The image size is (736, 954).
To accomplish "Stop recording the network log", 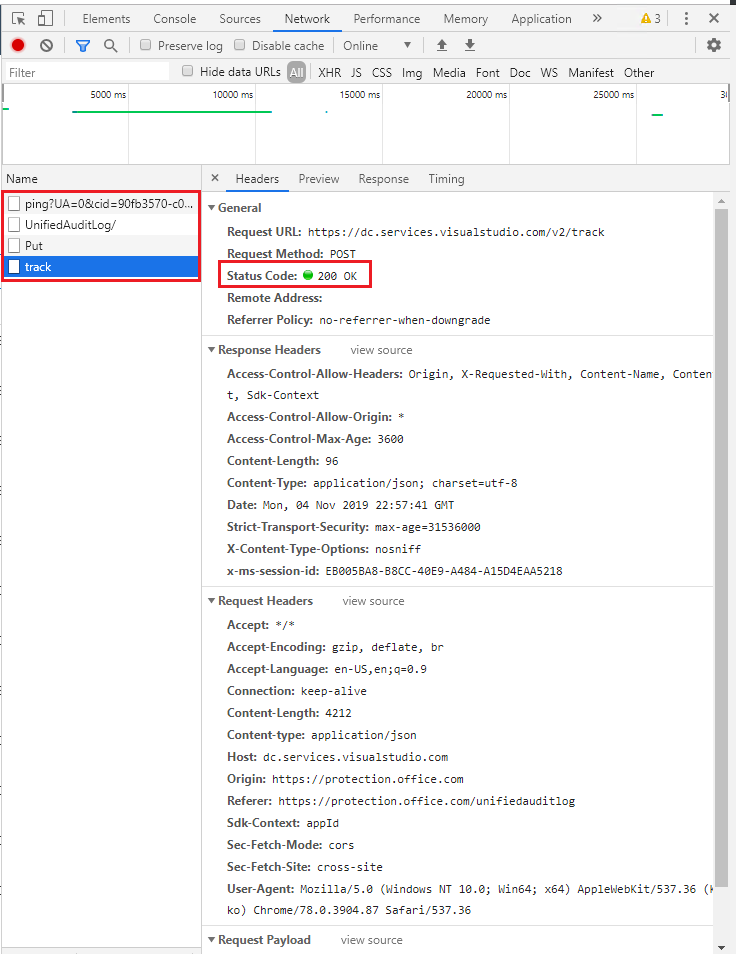I will (18, 45).
